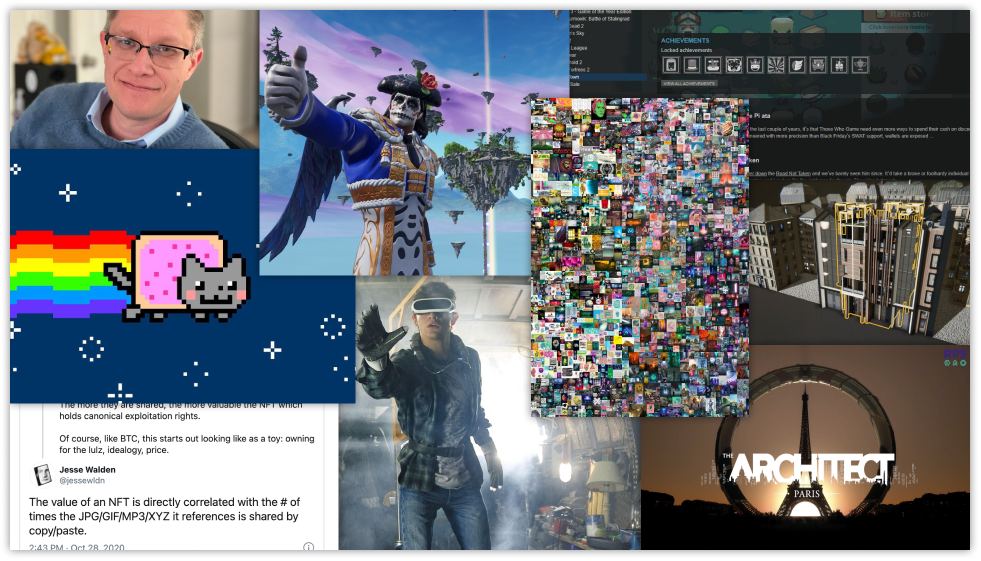Screen dimensions: 981x561
Task: Click the info circle icon on the tweet
Action: [308, 547]
